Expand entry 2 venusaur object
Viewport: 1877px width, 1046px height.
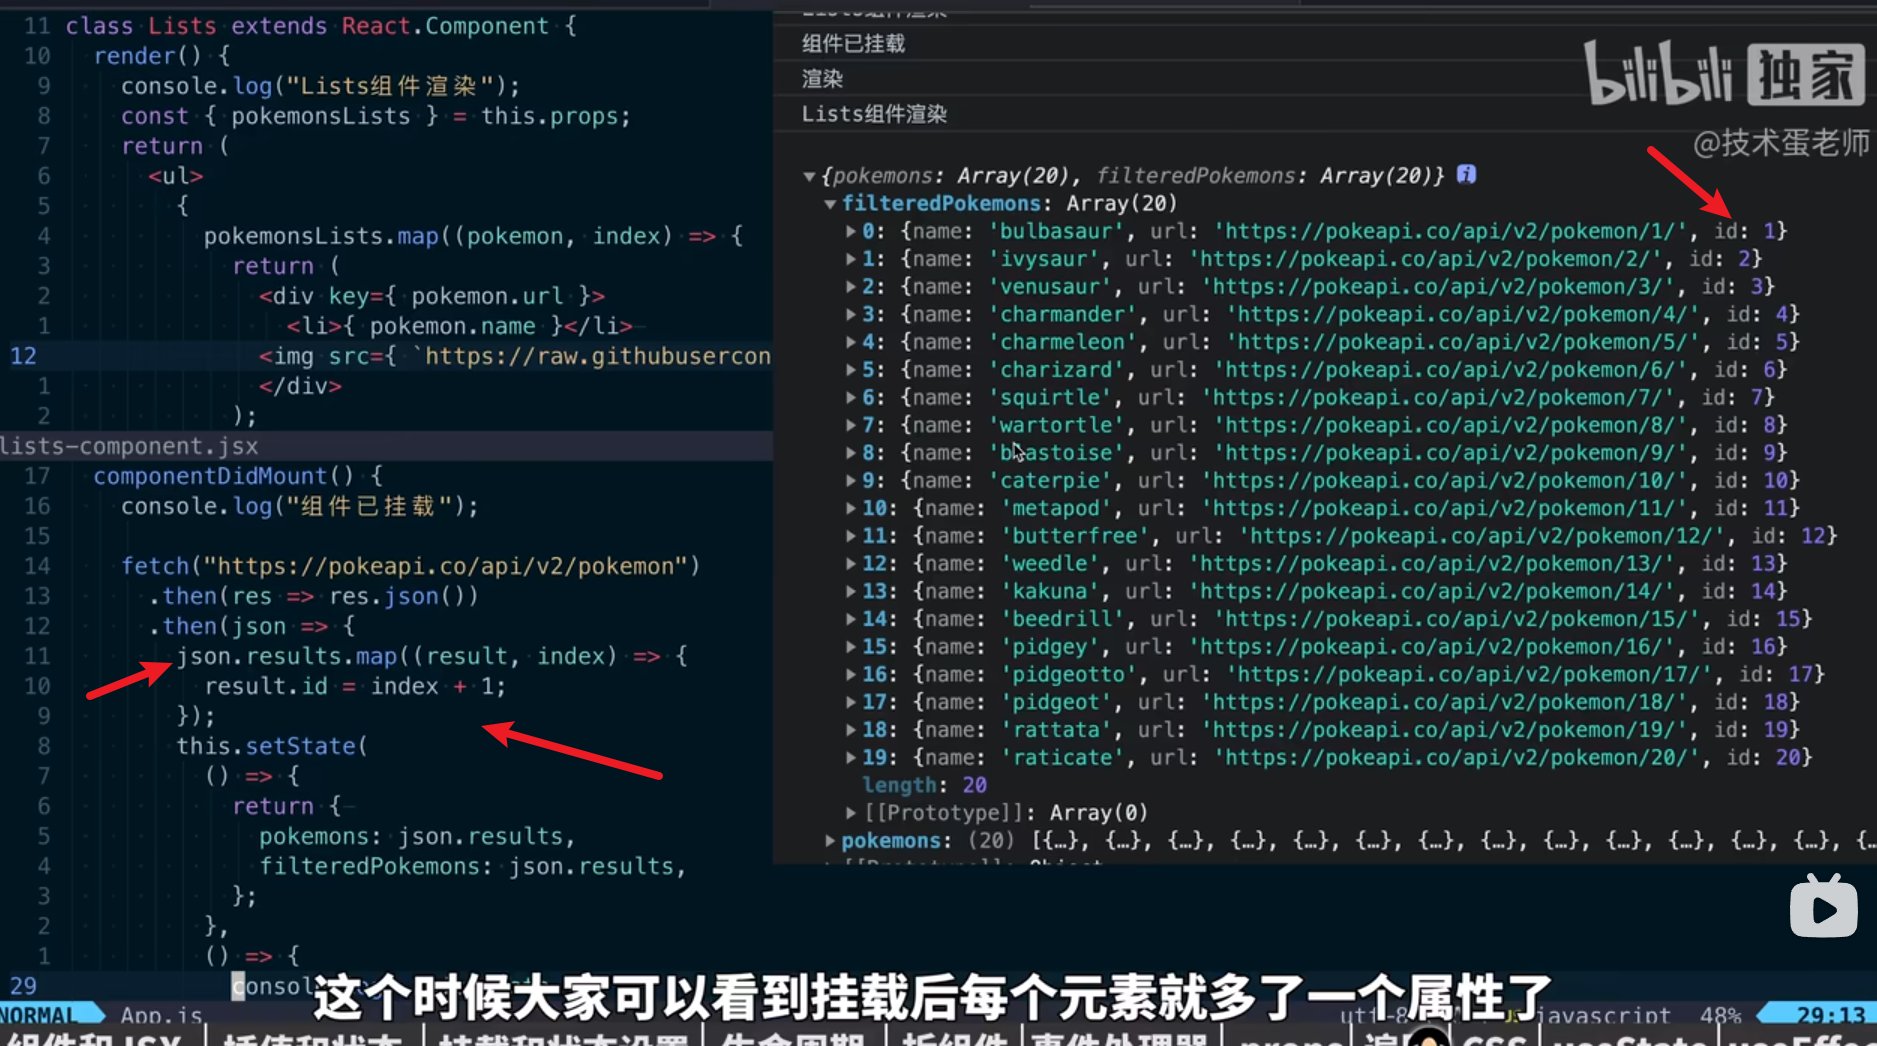click(x=851, y=288)
